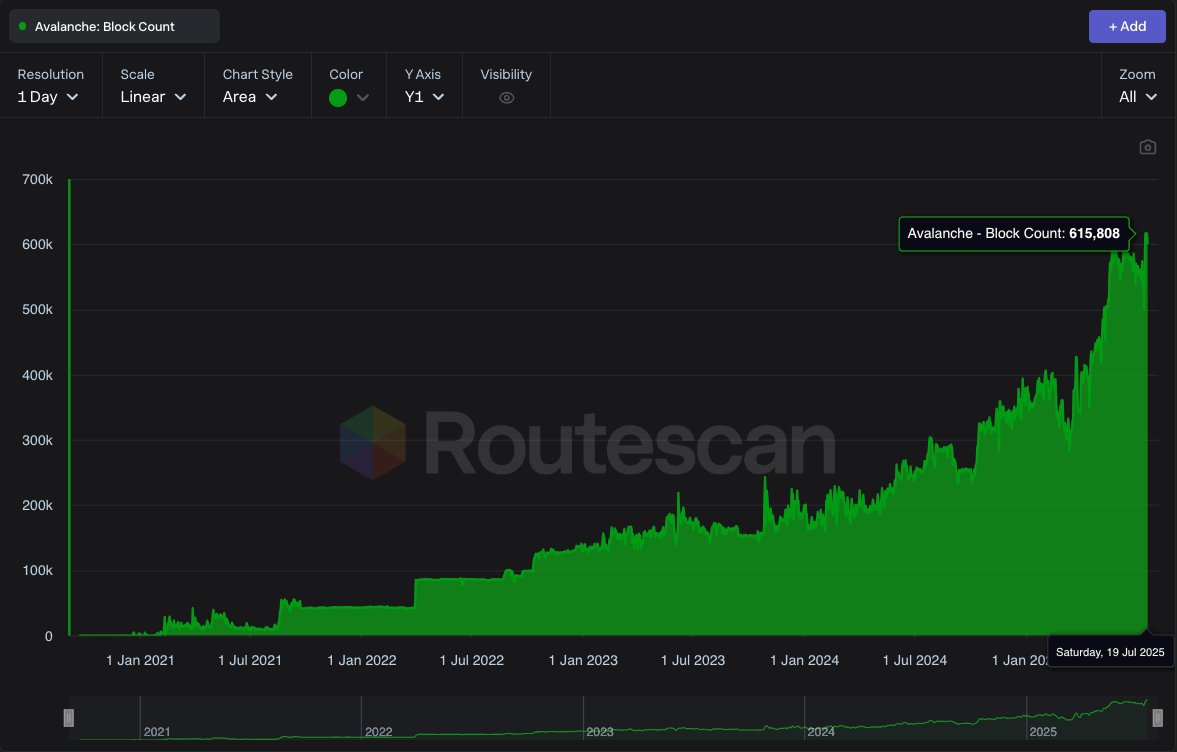Viewport: 1177px width, 752px height.
Task: Click the Visibility label
Action: pyautogui.click(x=506, y=74)
